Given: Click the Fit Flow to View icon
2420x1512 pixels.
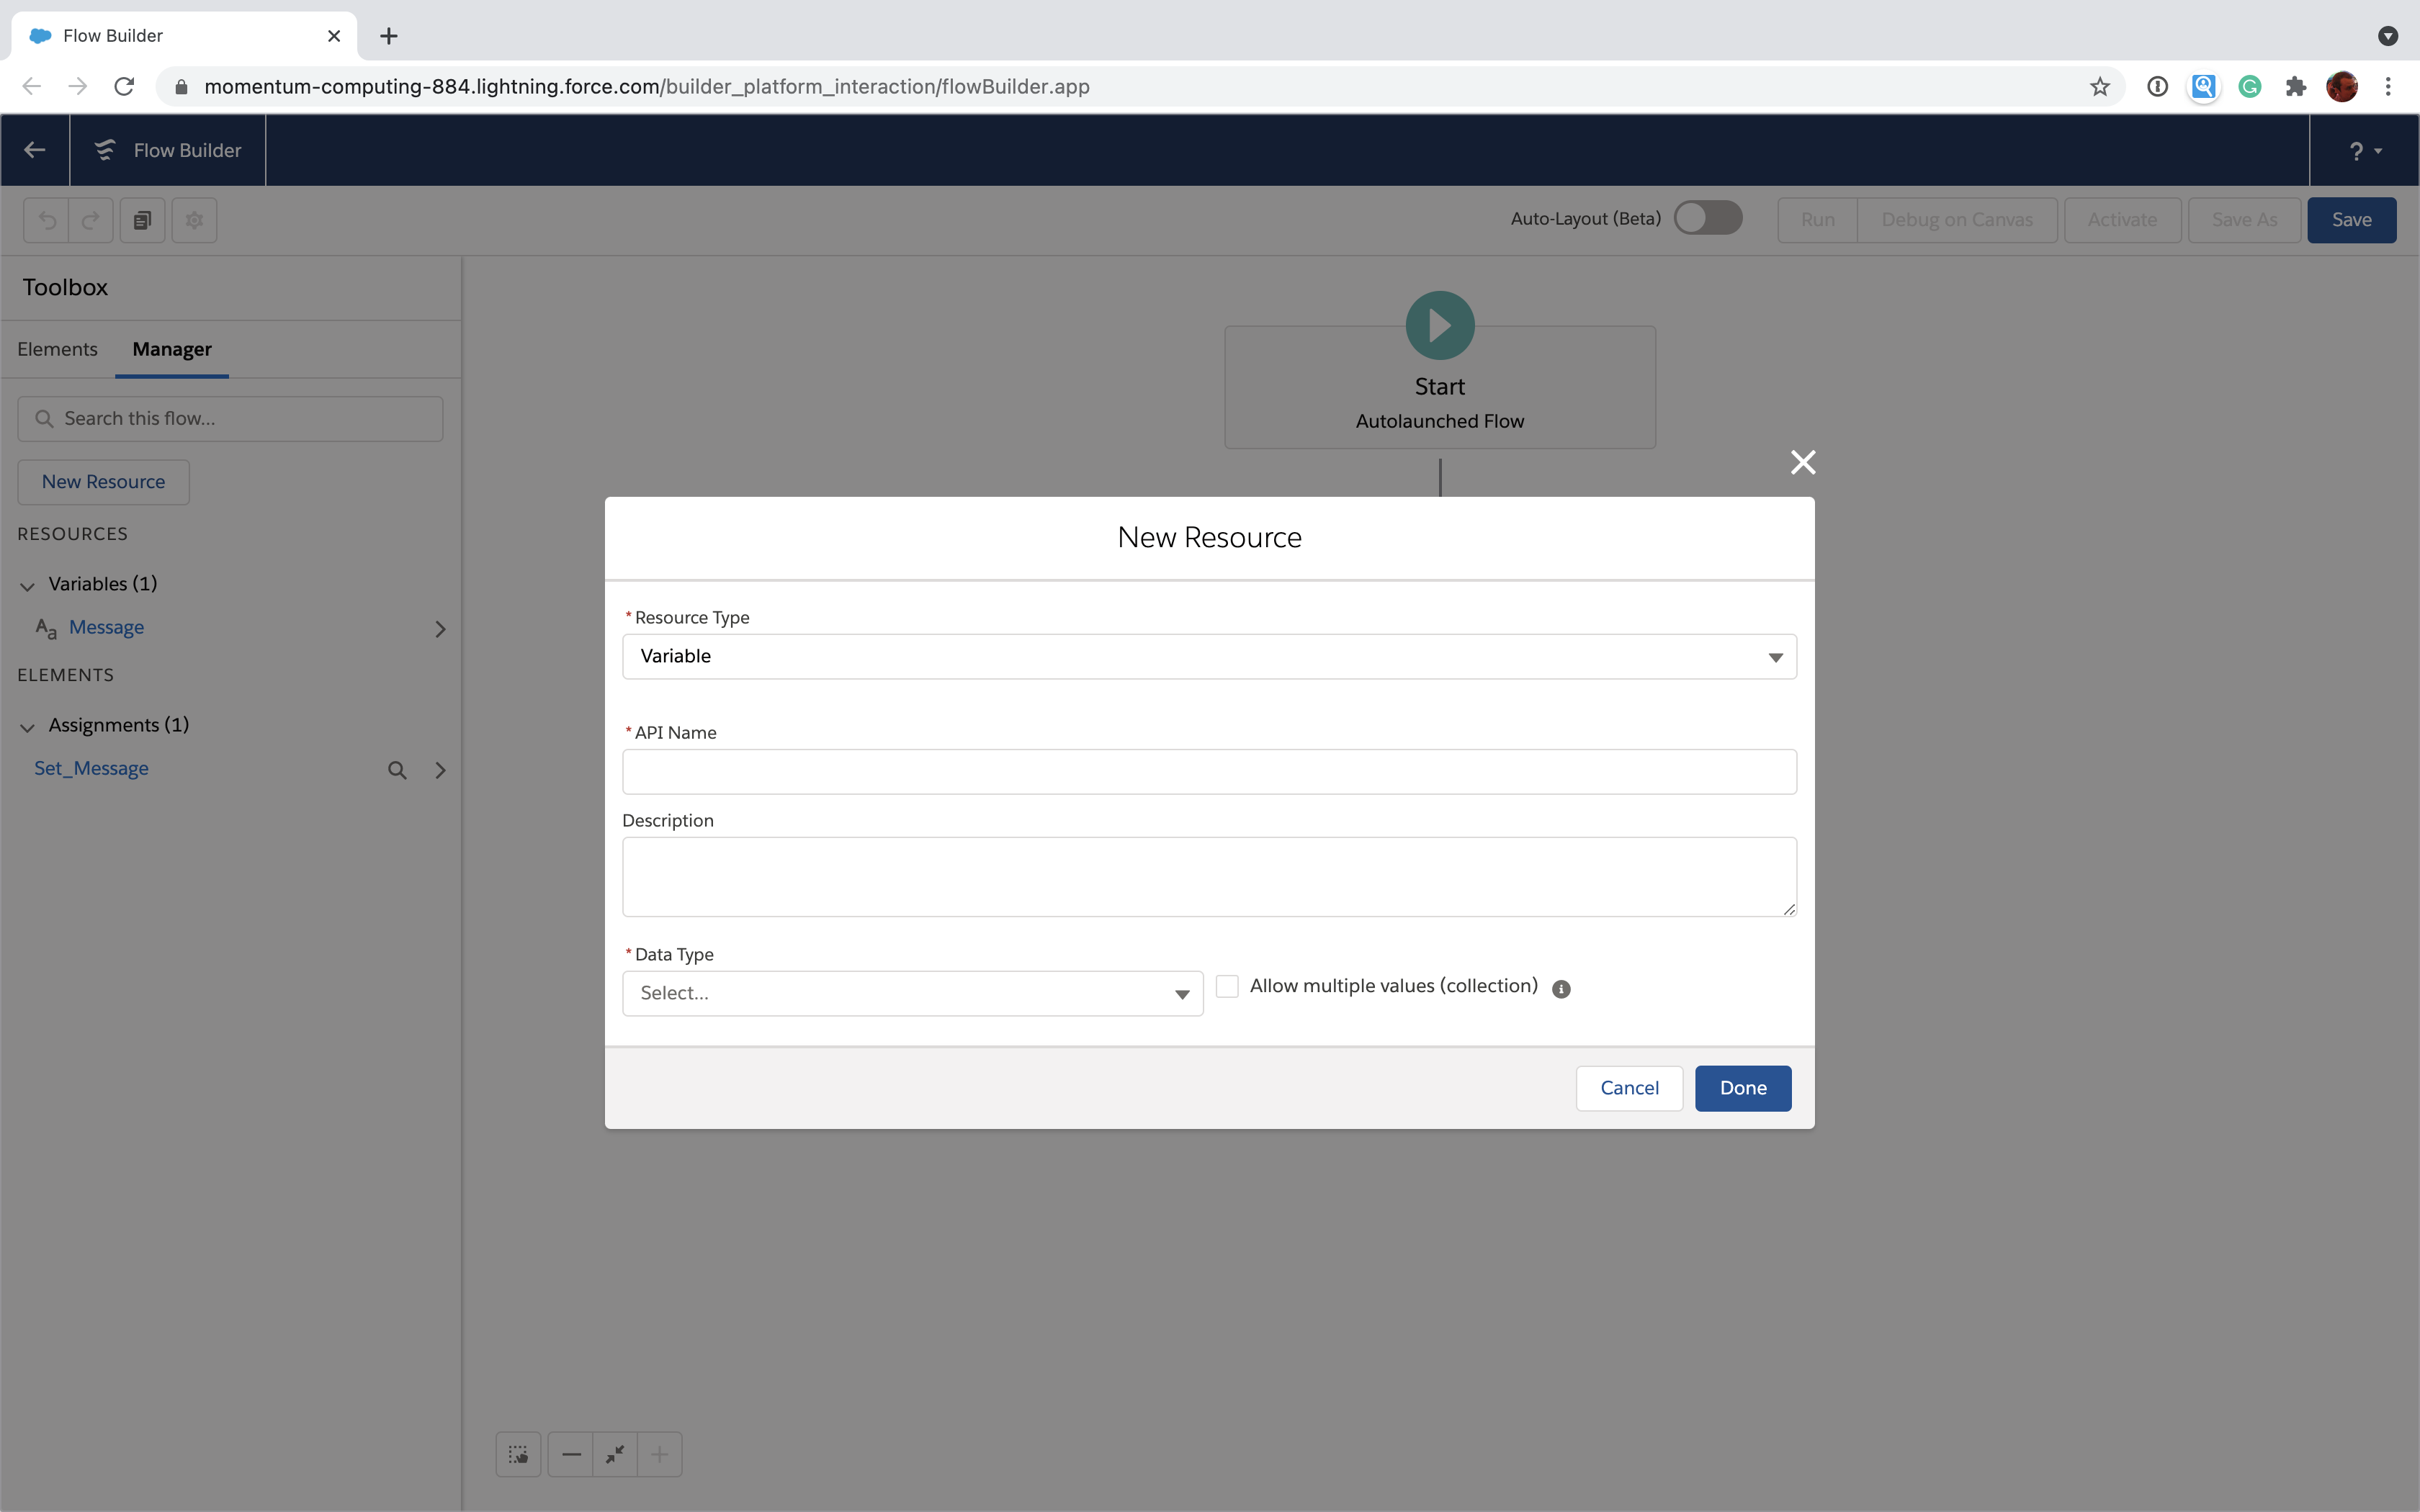Looking at the screenshot, I should pyautogui.click(x=615, y=1453).
